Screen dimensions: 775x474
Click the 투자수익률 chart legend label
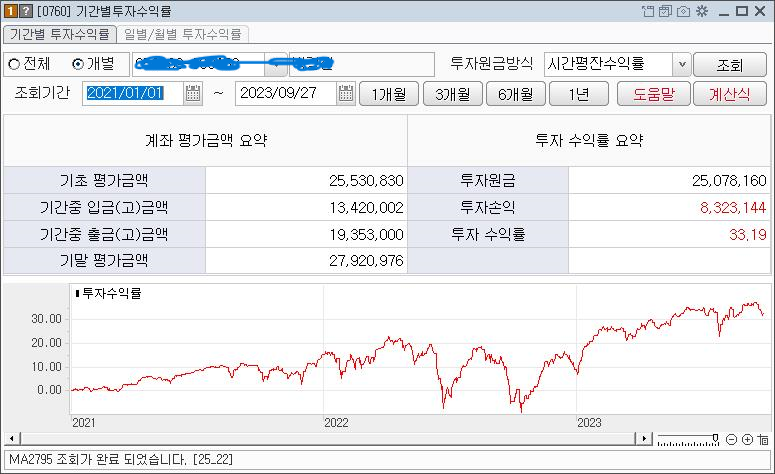pyautogui.click(x=112, y=294)
